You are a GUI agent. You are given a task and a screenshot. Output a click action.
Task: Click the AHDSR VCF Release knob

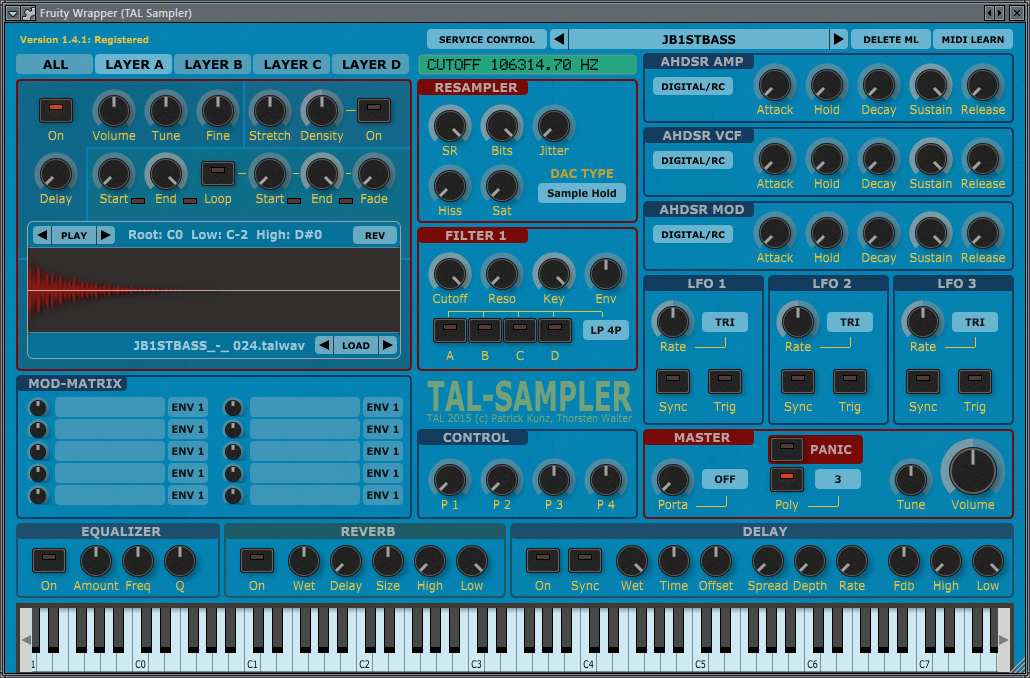(983, 160)
